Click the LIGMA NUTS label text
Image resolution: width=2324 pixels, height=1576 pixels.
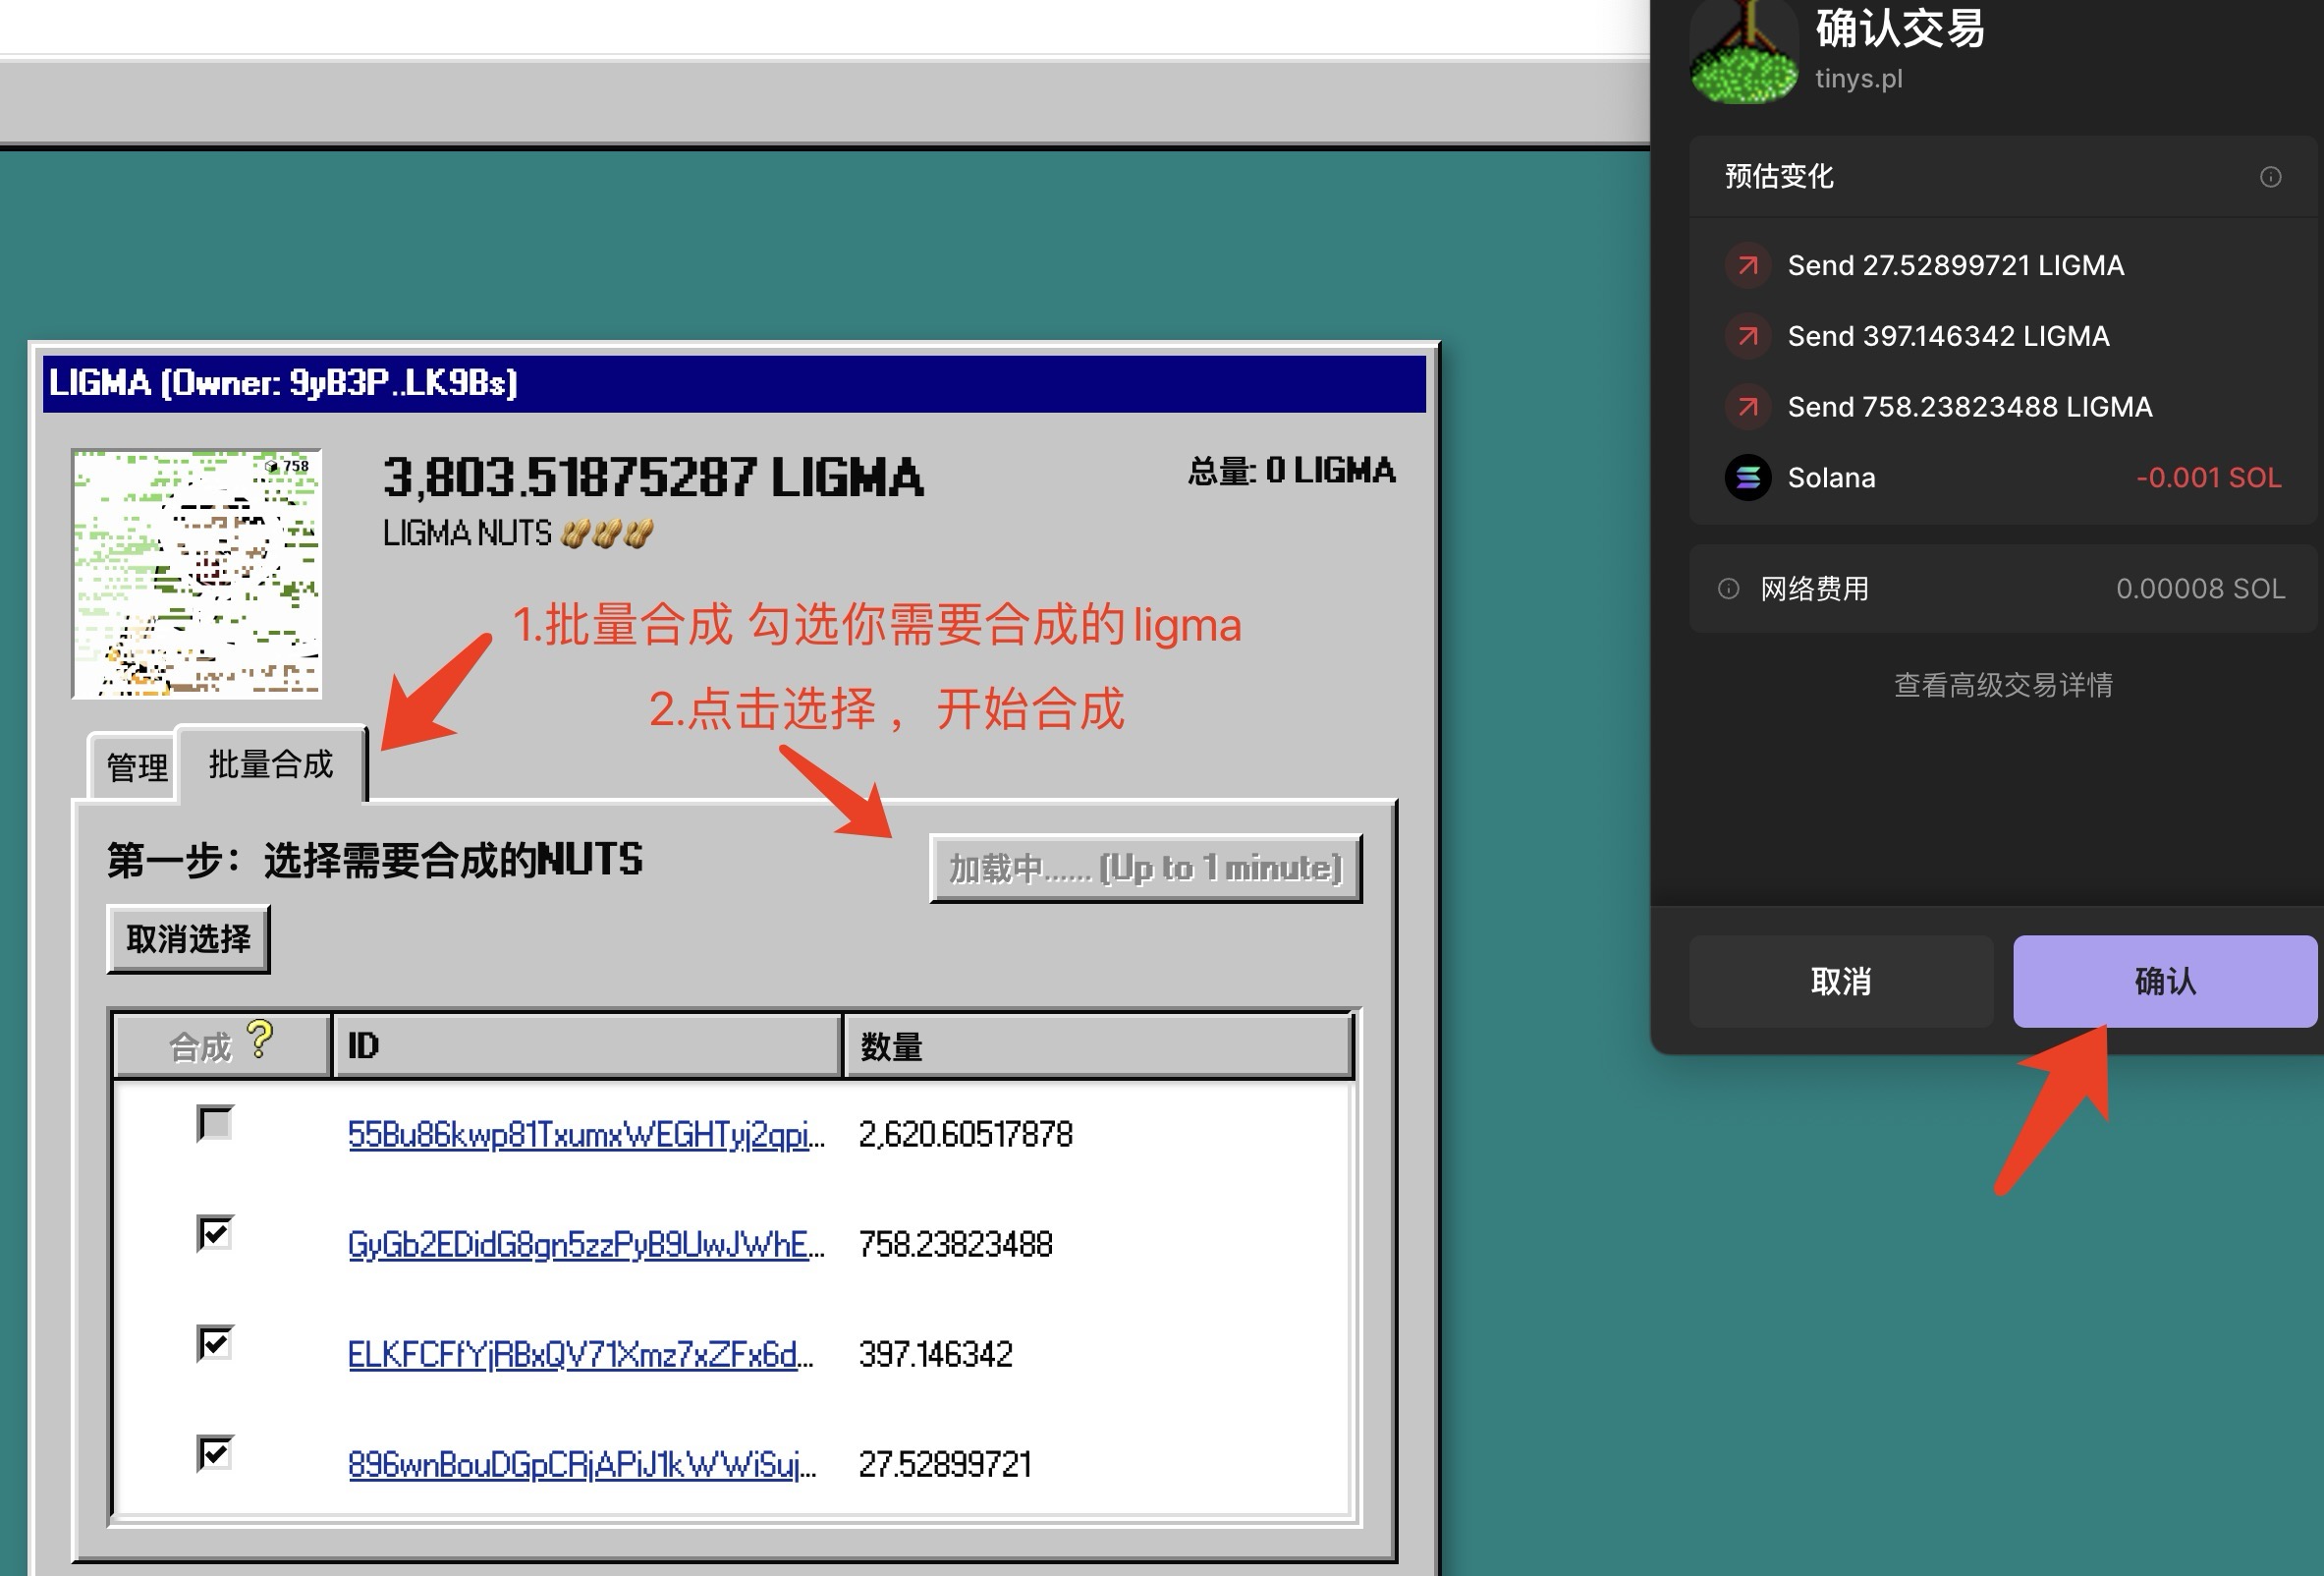click(x=467, y=533)
